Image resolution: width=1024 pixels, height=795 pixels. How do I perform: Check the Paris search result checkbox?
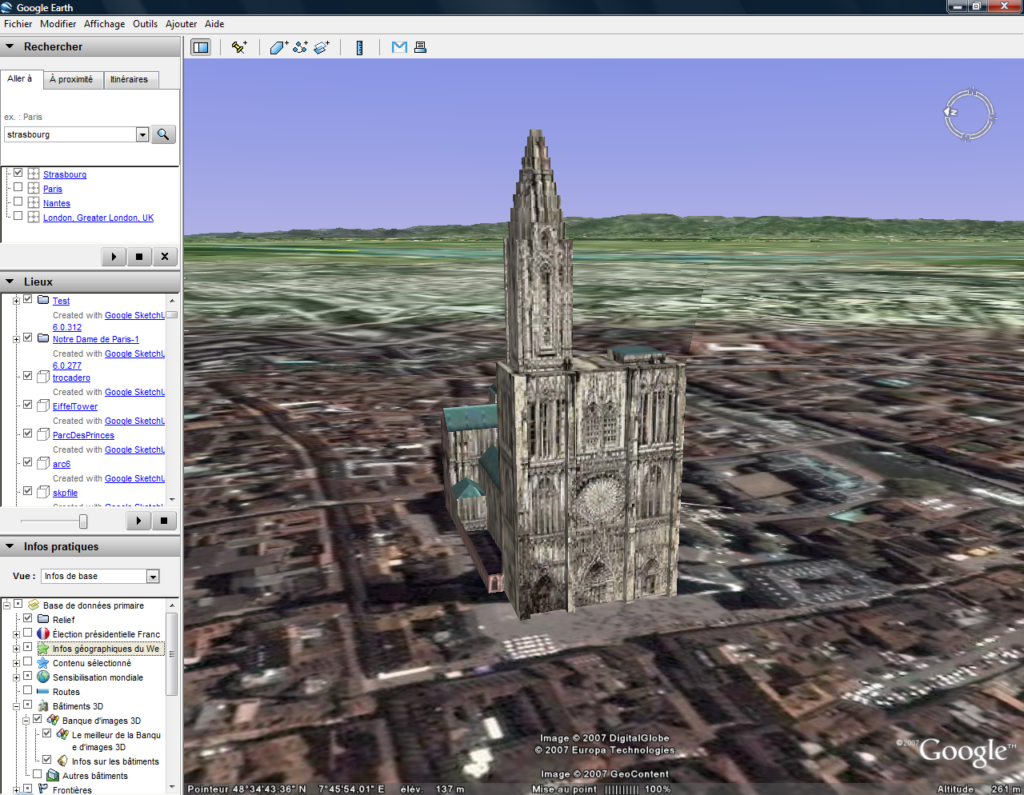[18, 187]
